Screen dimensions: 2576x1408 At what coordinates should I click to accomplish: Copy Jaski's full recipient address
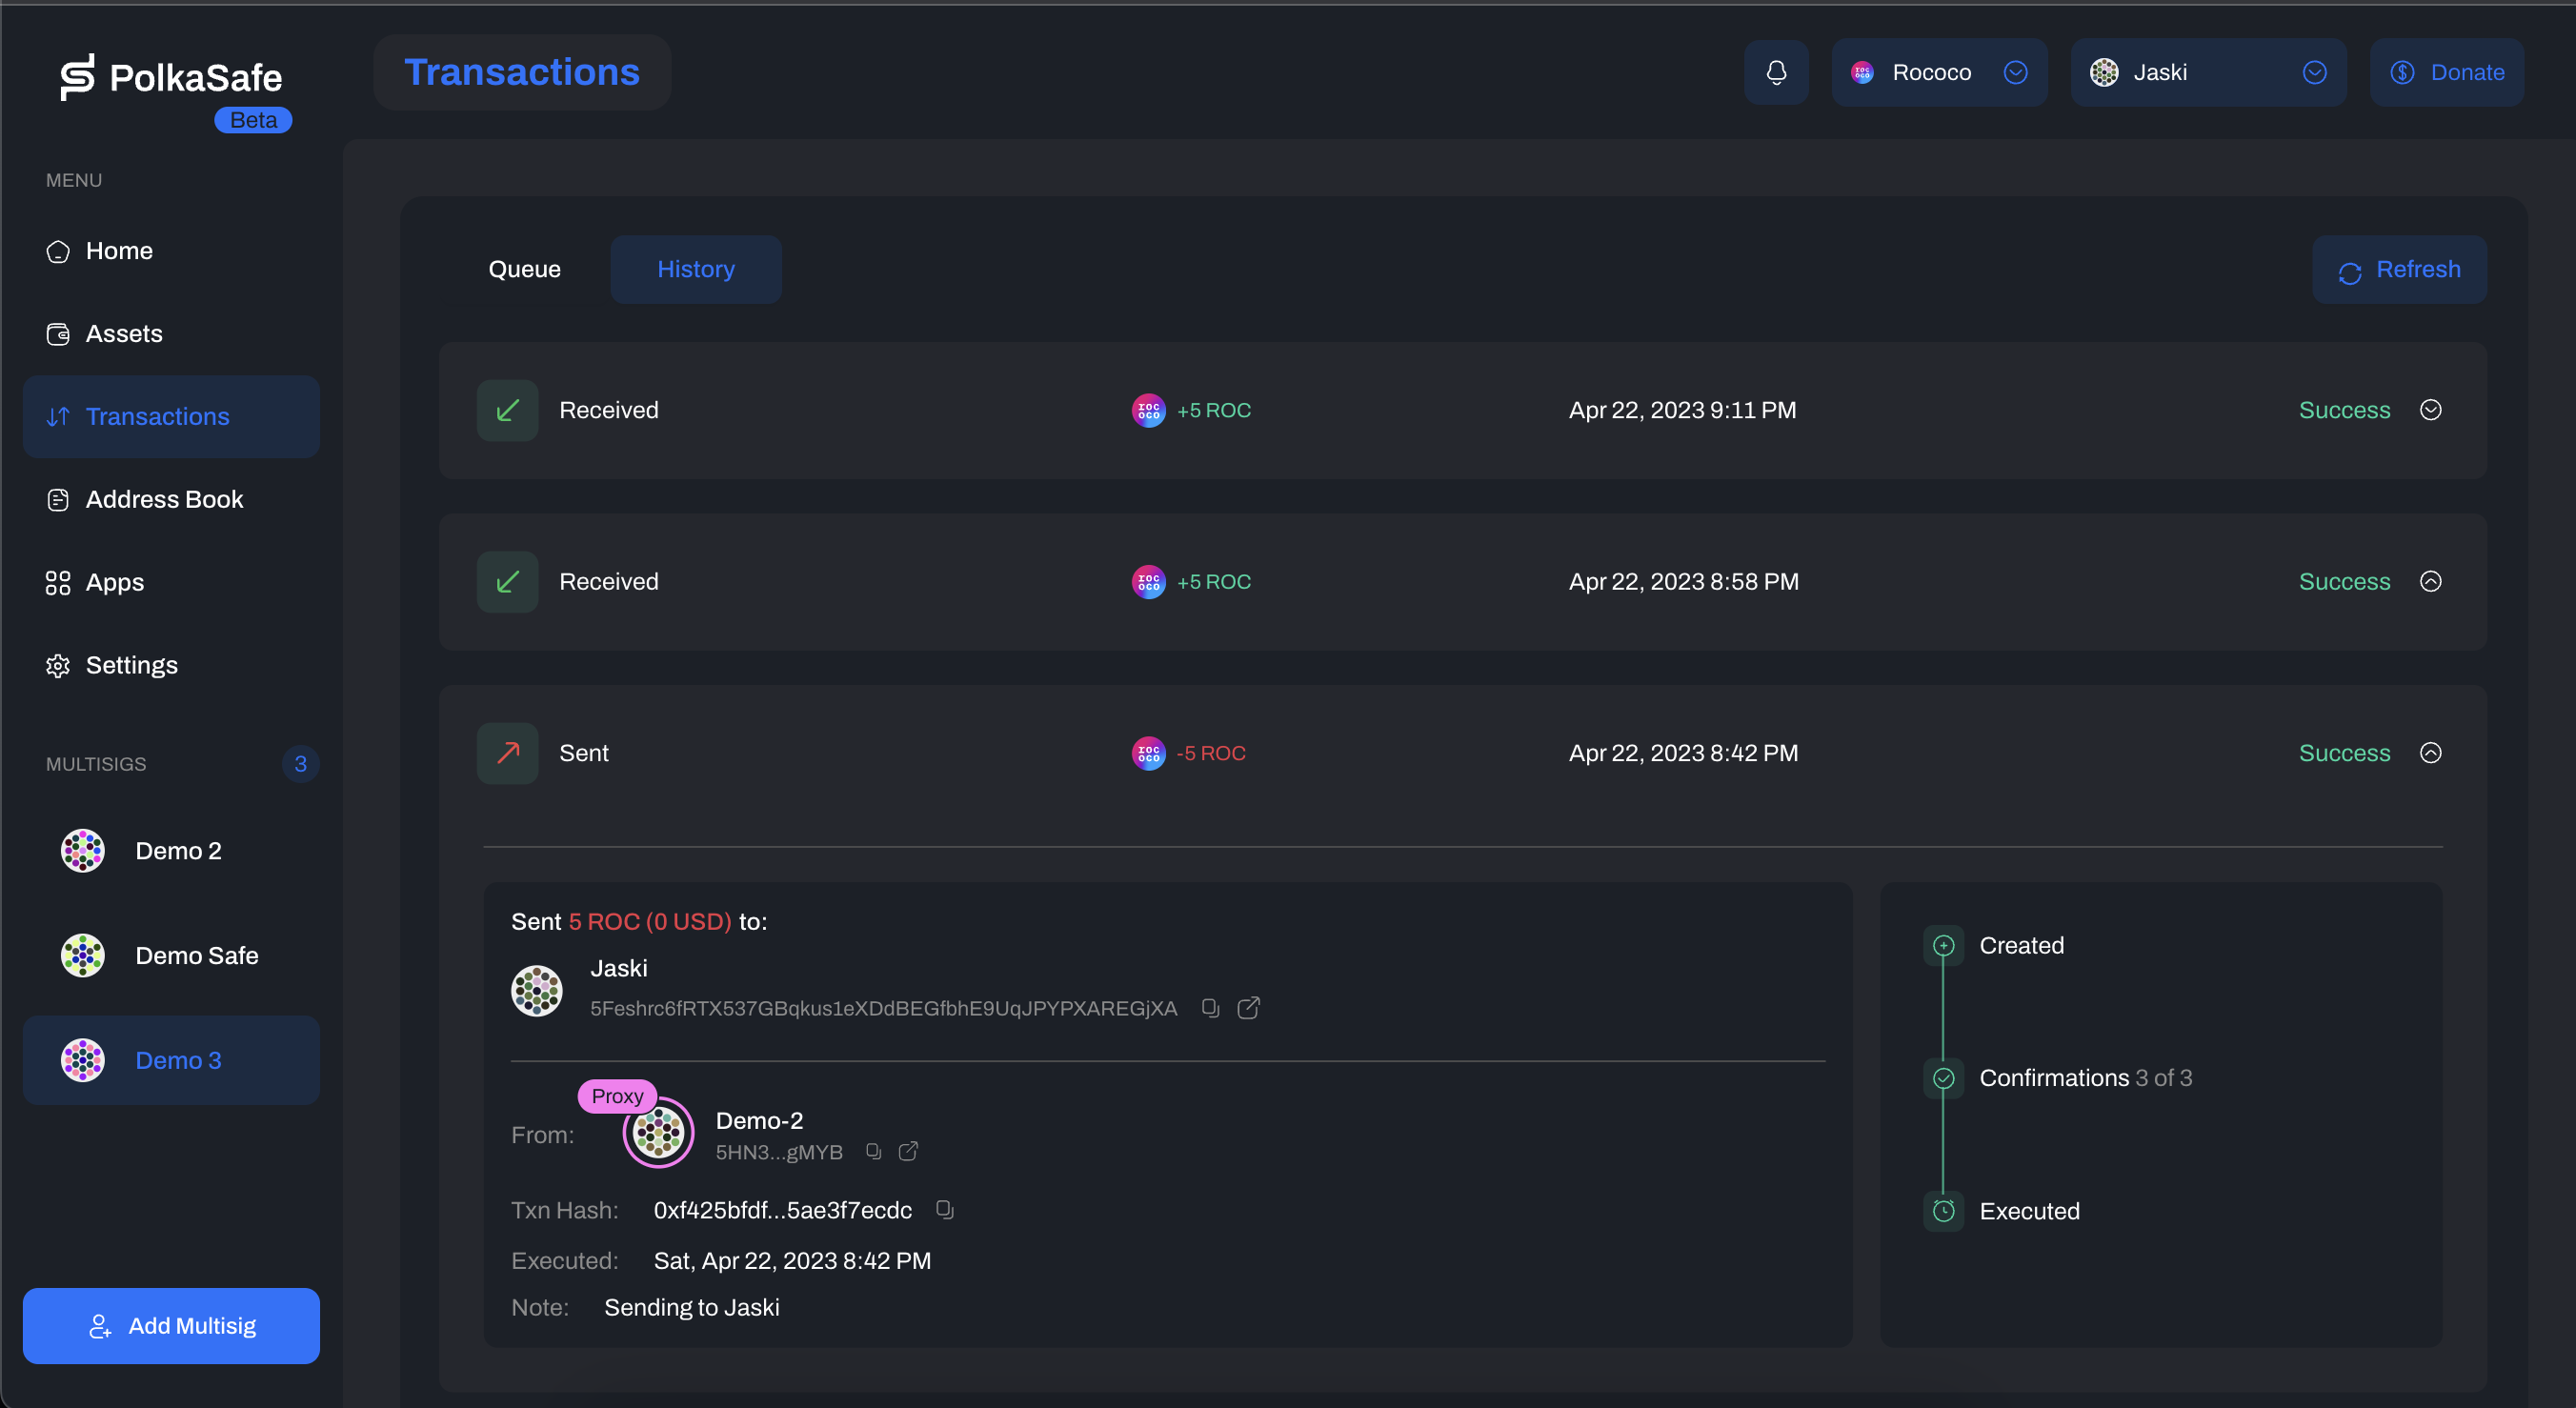pyautogui.click(x=1210, y=1008)
